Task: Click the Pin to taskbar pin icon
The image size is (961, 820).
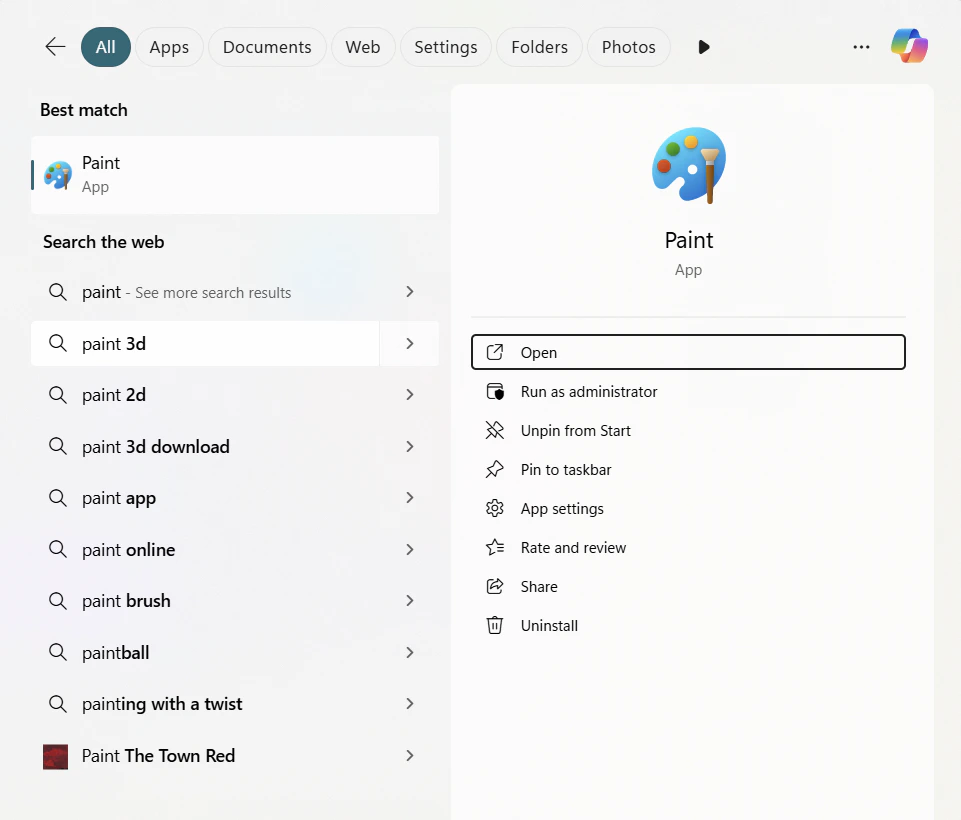Action: point(495,469)
